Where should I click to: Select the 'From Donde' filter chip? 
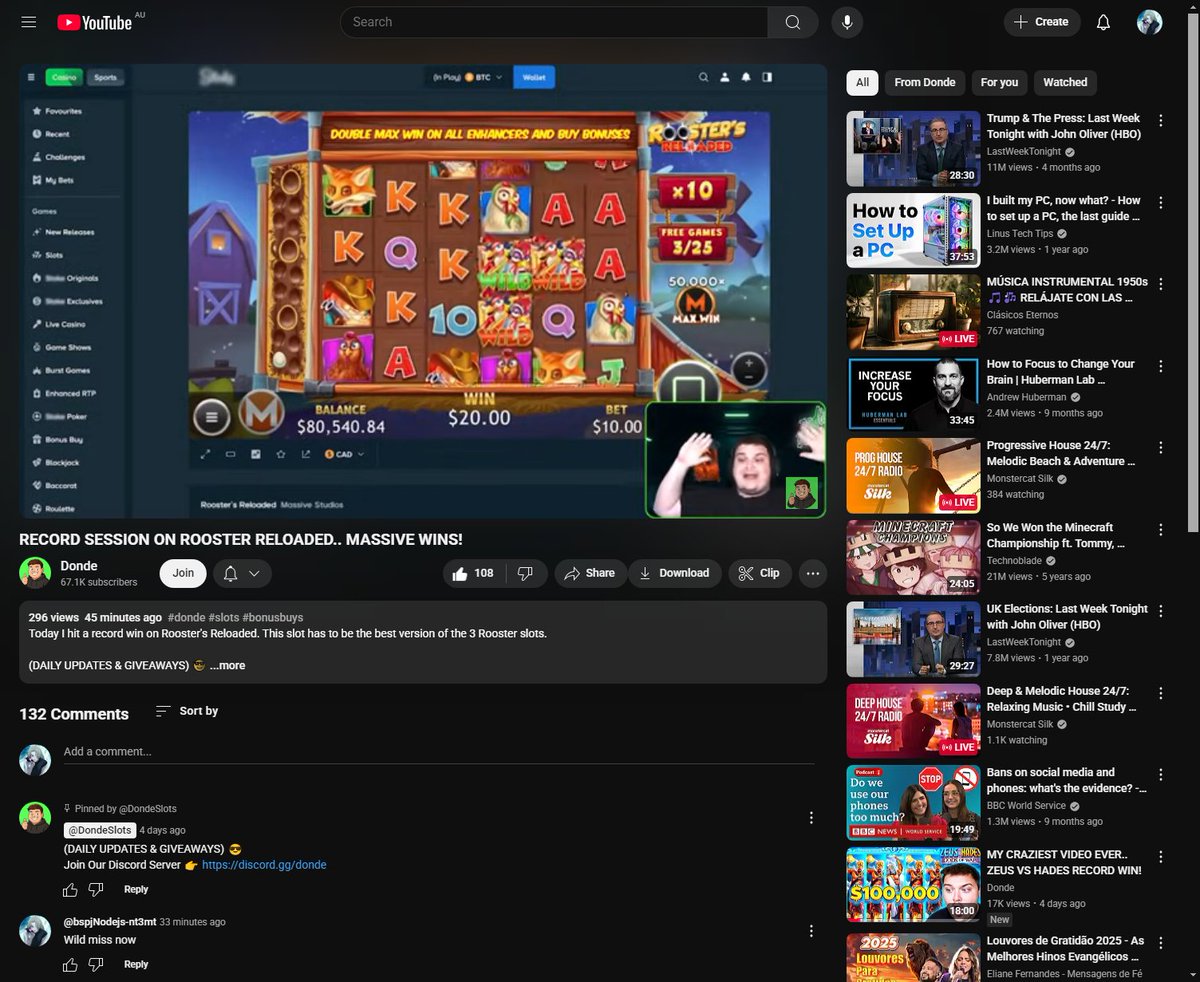[925, 82]
